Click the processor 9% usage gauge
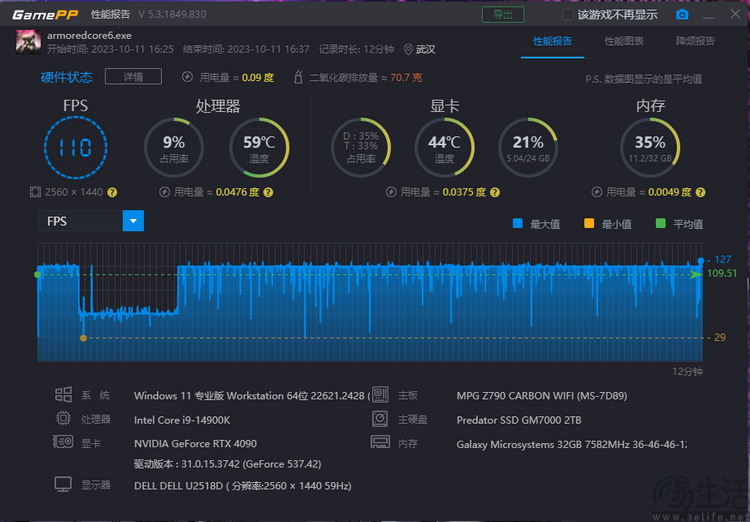The width and height of the screenshot is (750, 522). tap(174, 147)
